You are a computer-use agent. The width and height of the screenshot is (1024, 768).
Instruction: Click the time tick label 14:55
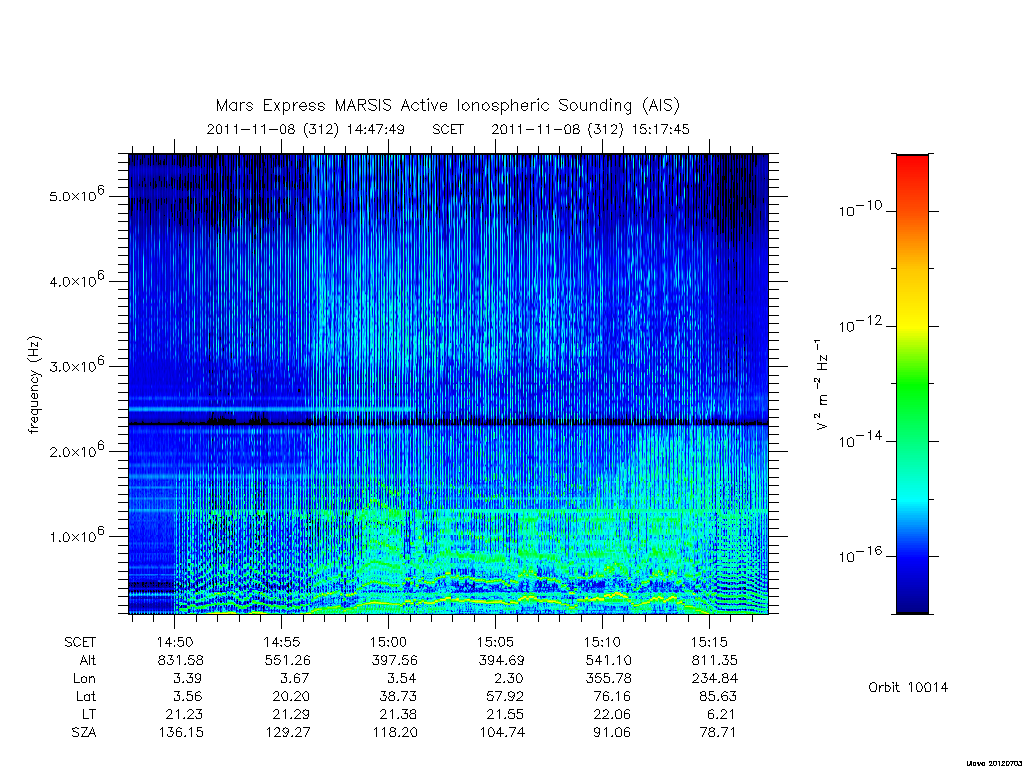[281, 643]
